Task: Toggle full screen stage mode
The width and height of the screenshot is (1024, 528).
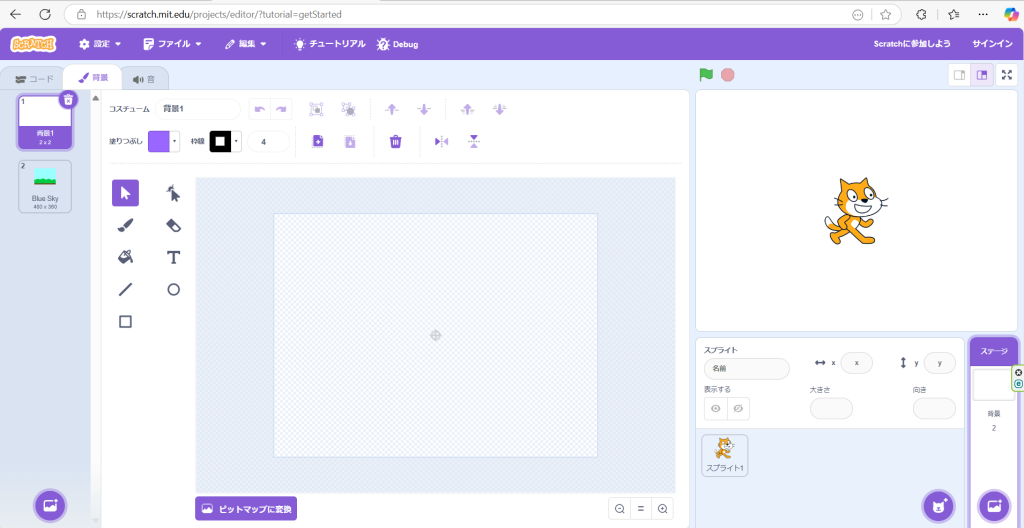Action: (1007, 75)
